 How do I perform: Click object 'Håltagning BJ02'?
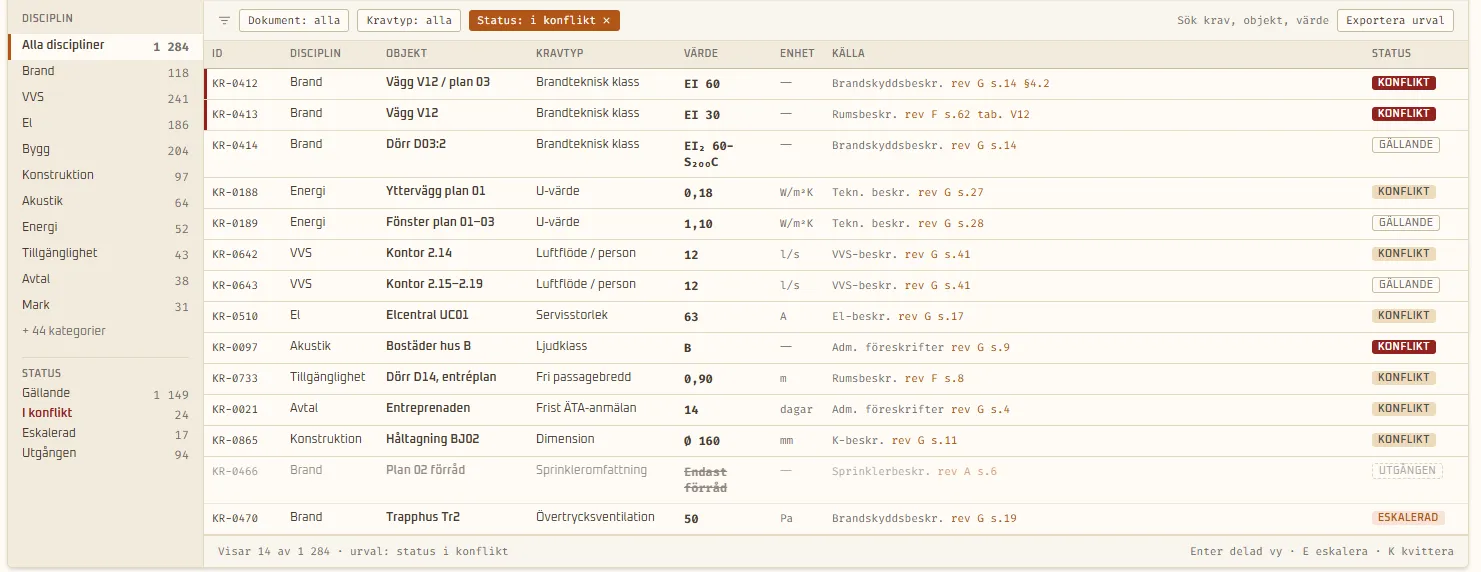[x=433, y=439]
